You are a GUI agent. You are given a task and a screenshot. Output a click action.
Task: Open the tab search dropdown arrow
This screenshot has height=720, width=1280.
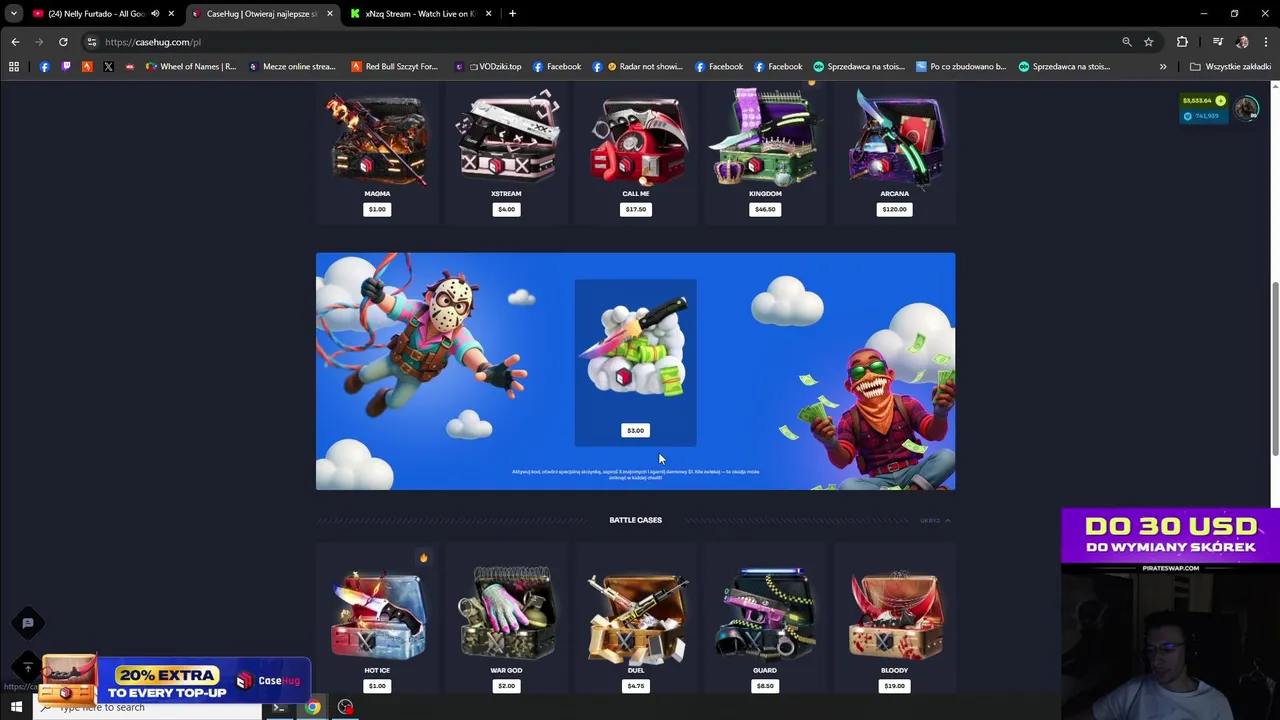[14, 14]
